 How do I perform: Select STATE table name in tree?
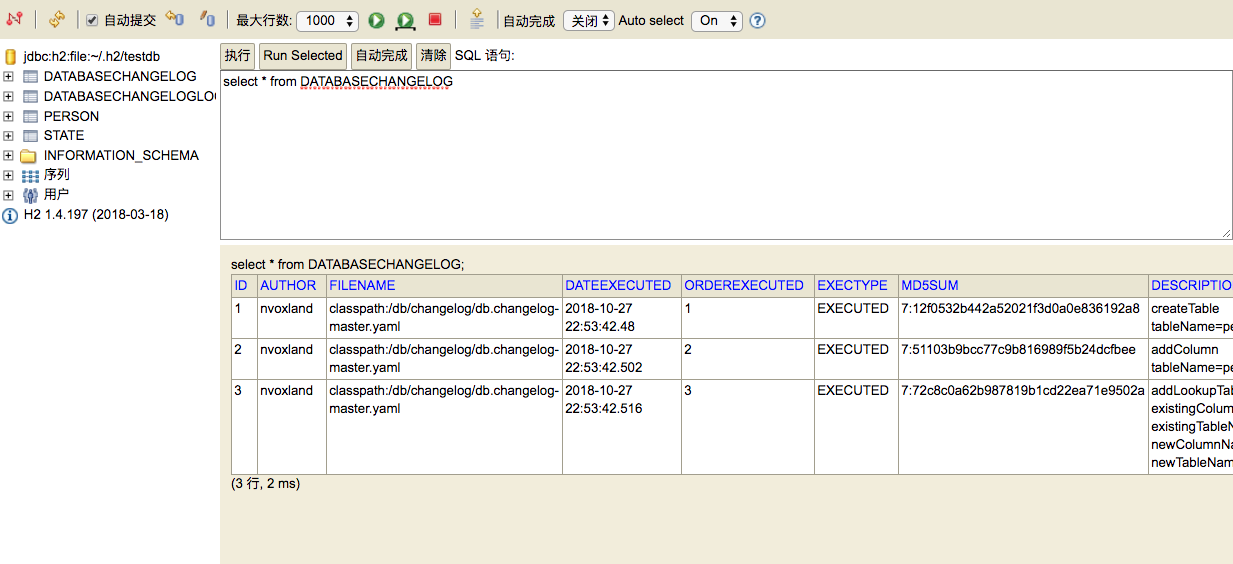tap(64, 135)
